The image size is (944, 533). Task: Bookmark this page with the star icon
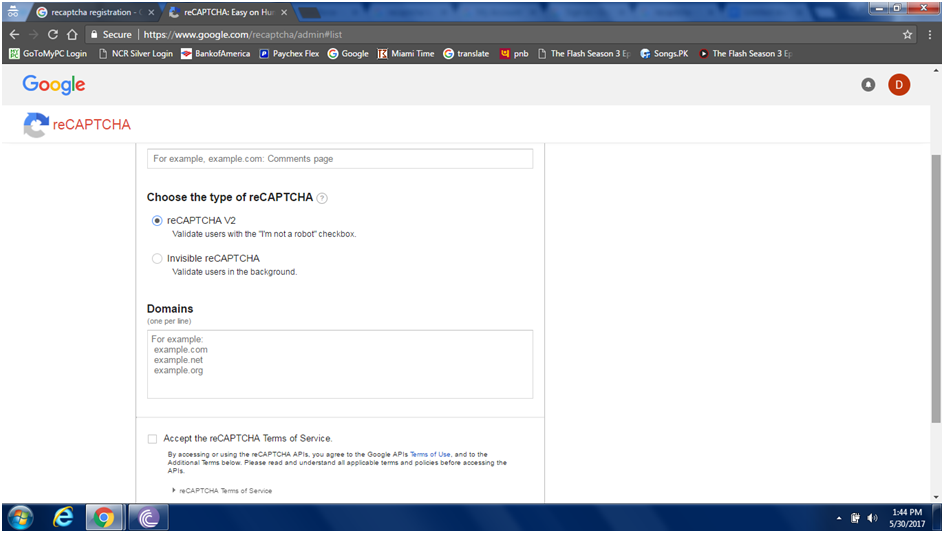(907, 34)
